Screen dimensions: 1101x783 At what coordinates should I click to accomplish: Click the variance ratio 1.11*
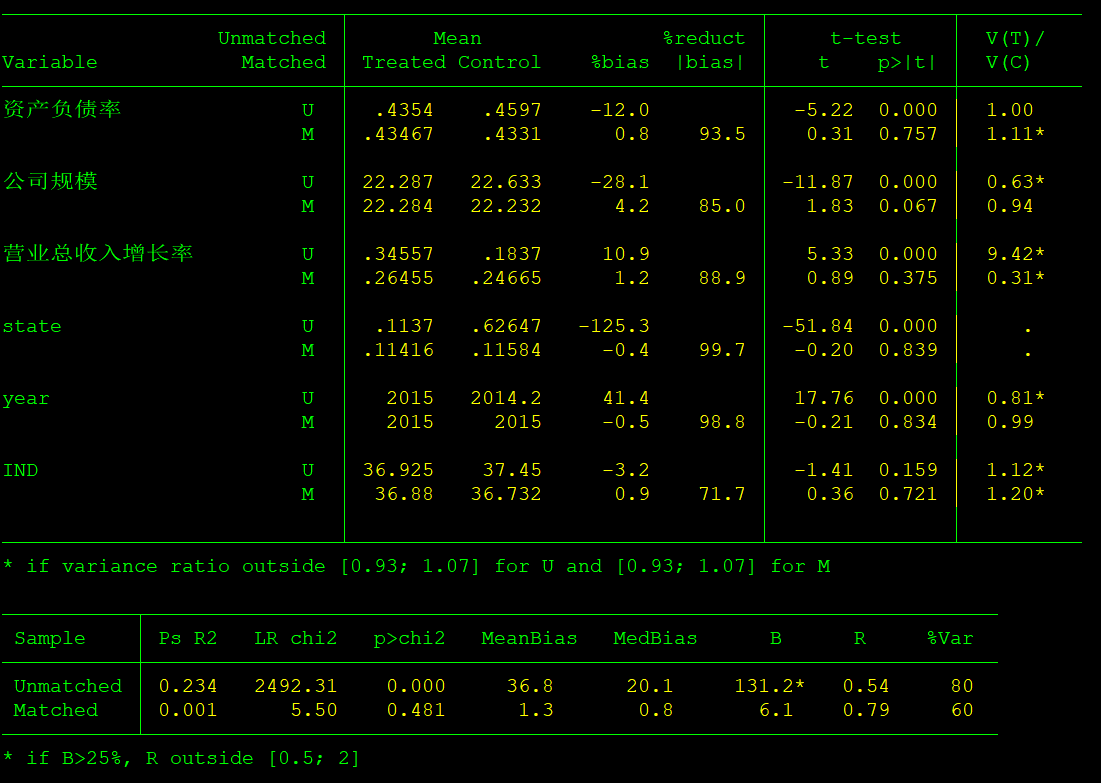coord(1015,134)
